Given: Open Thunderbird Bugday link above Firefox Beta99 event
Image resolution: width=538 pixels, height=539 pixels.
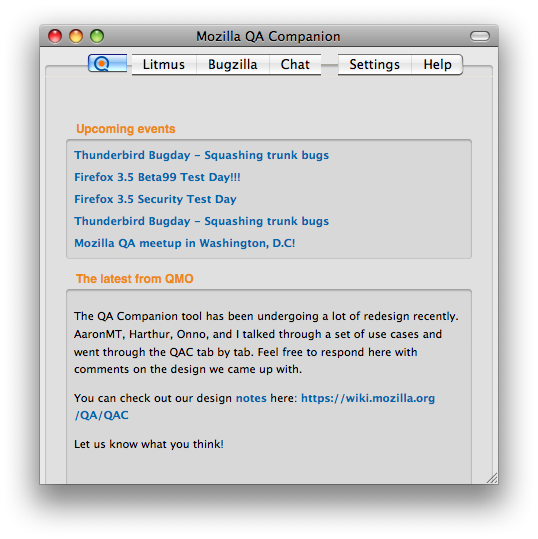Looking at the screenshot, I should [201, 155].
